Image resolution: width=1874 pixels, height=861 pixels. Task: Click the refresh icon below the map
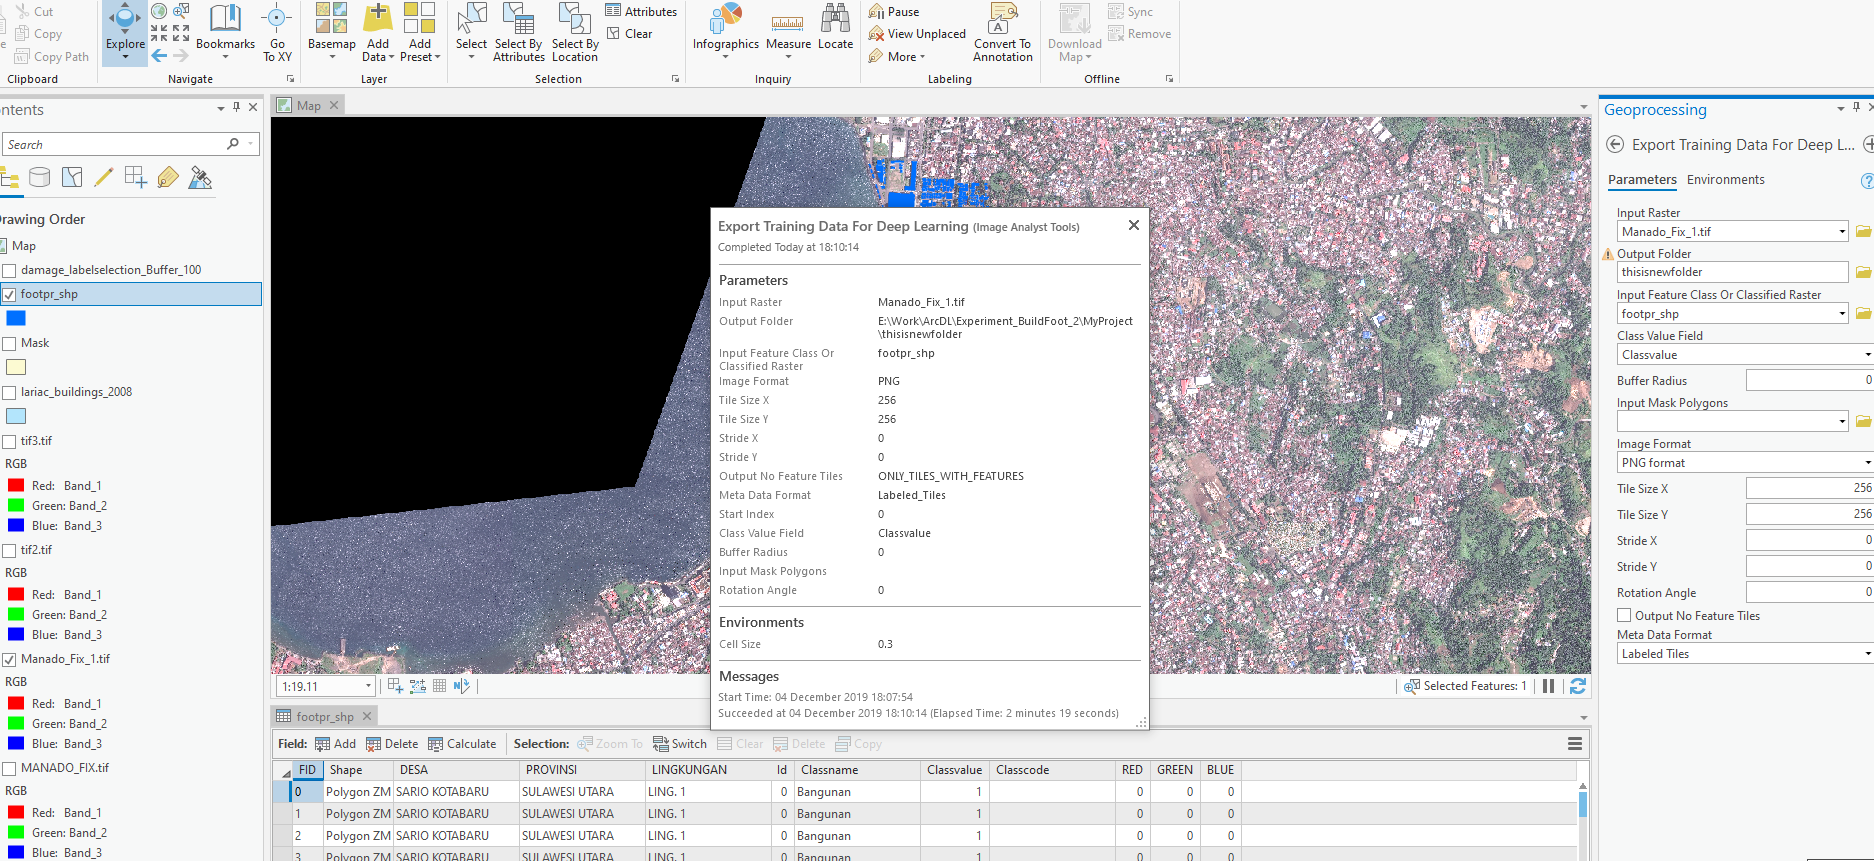pyautogui.click(x=1578, y=686)
